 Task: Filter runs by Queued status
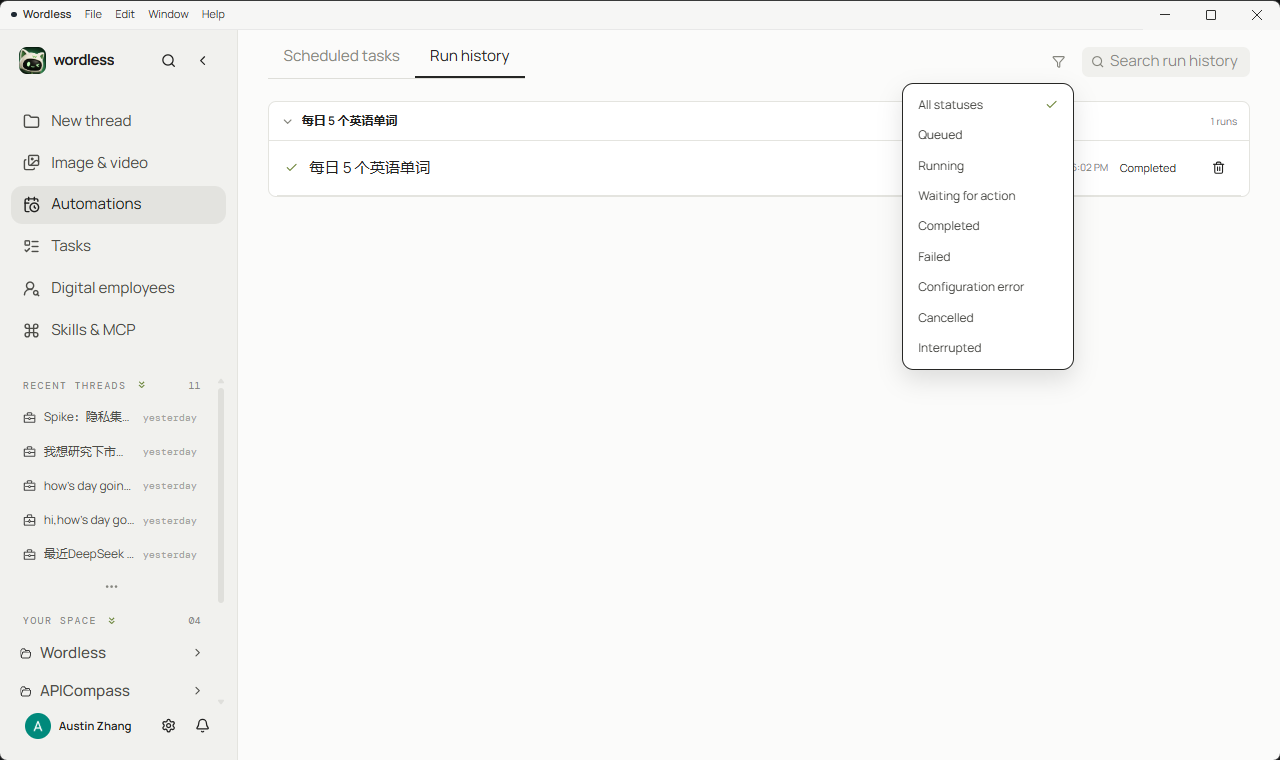tap(988, 135)
